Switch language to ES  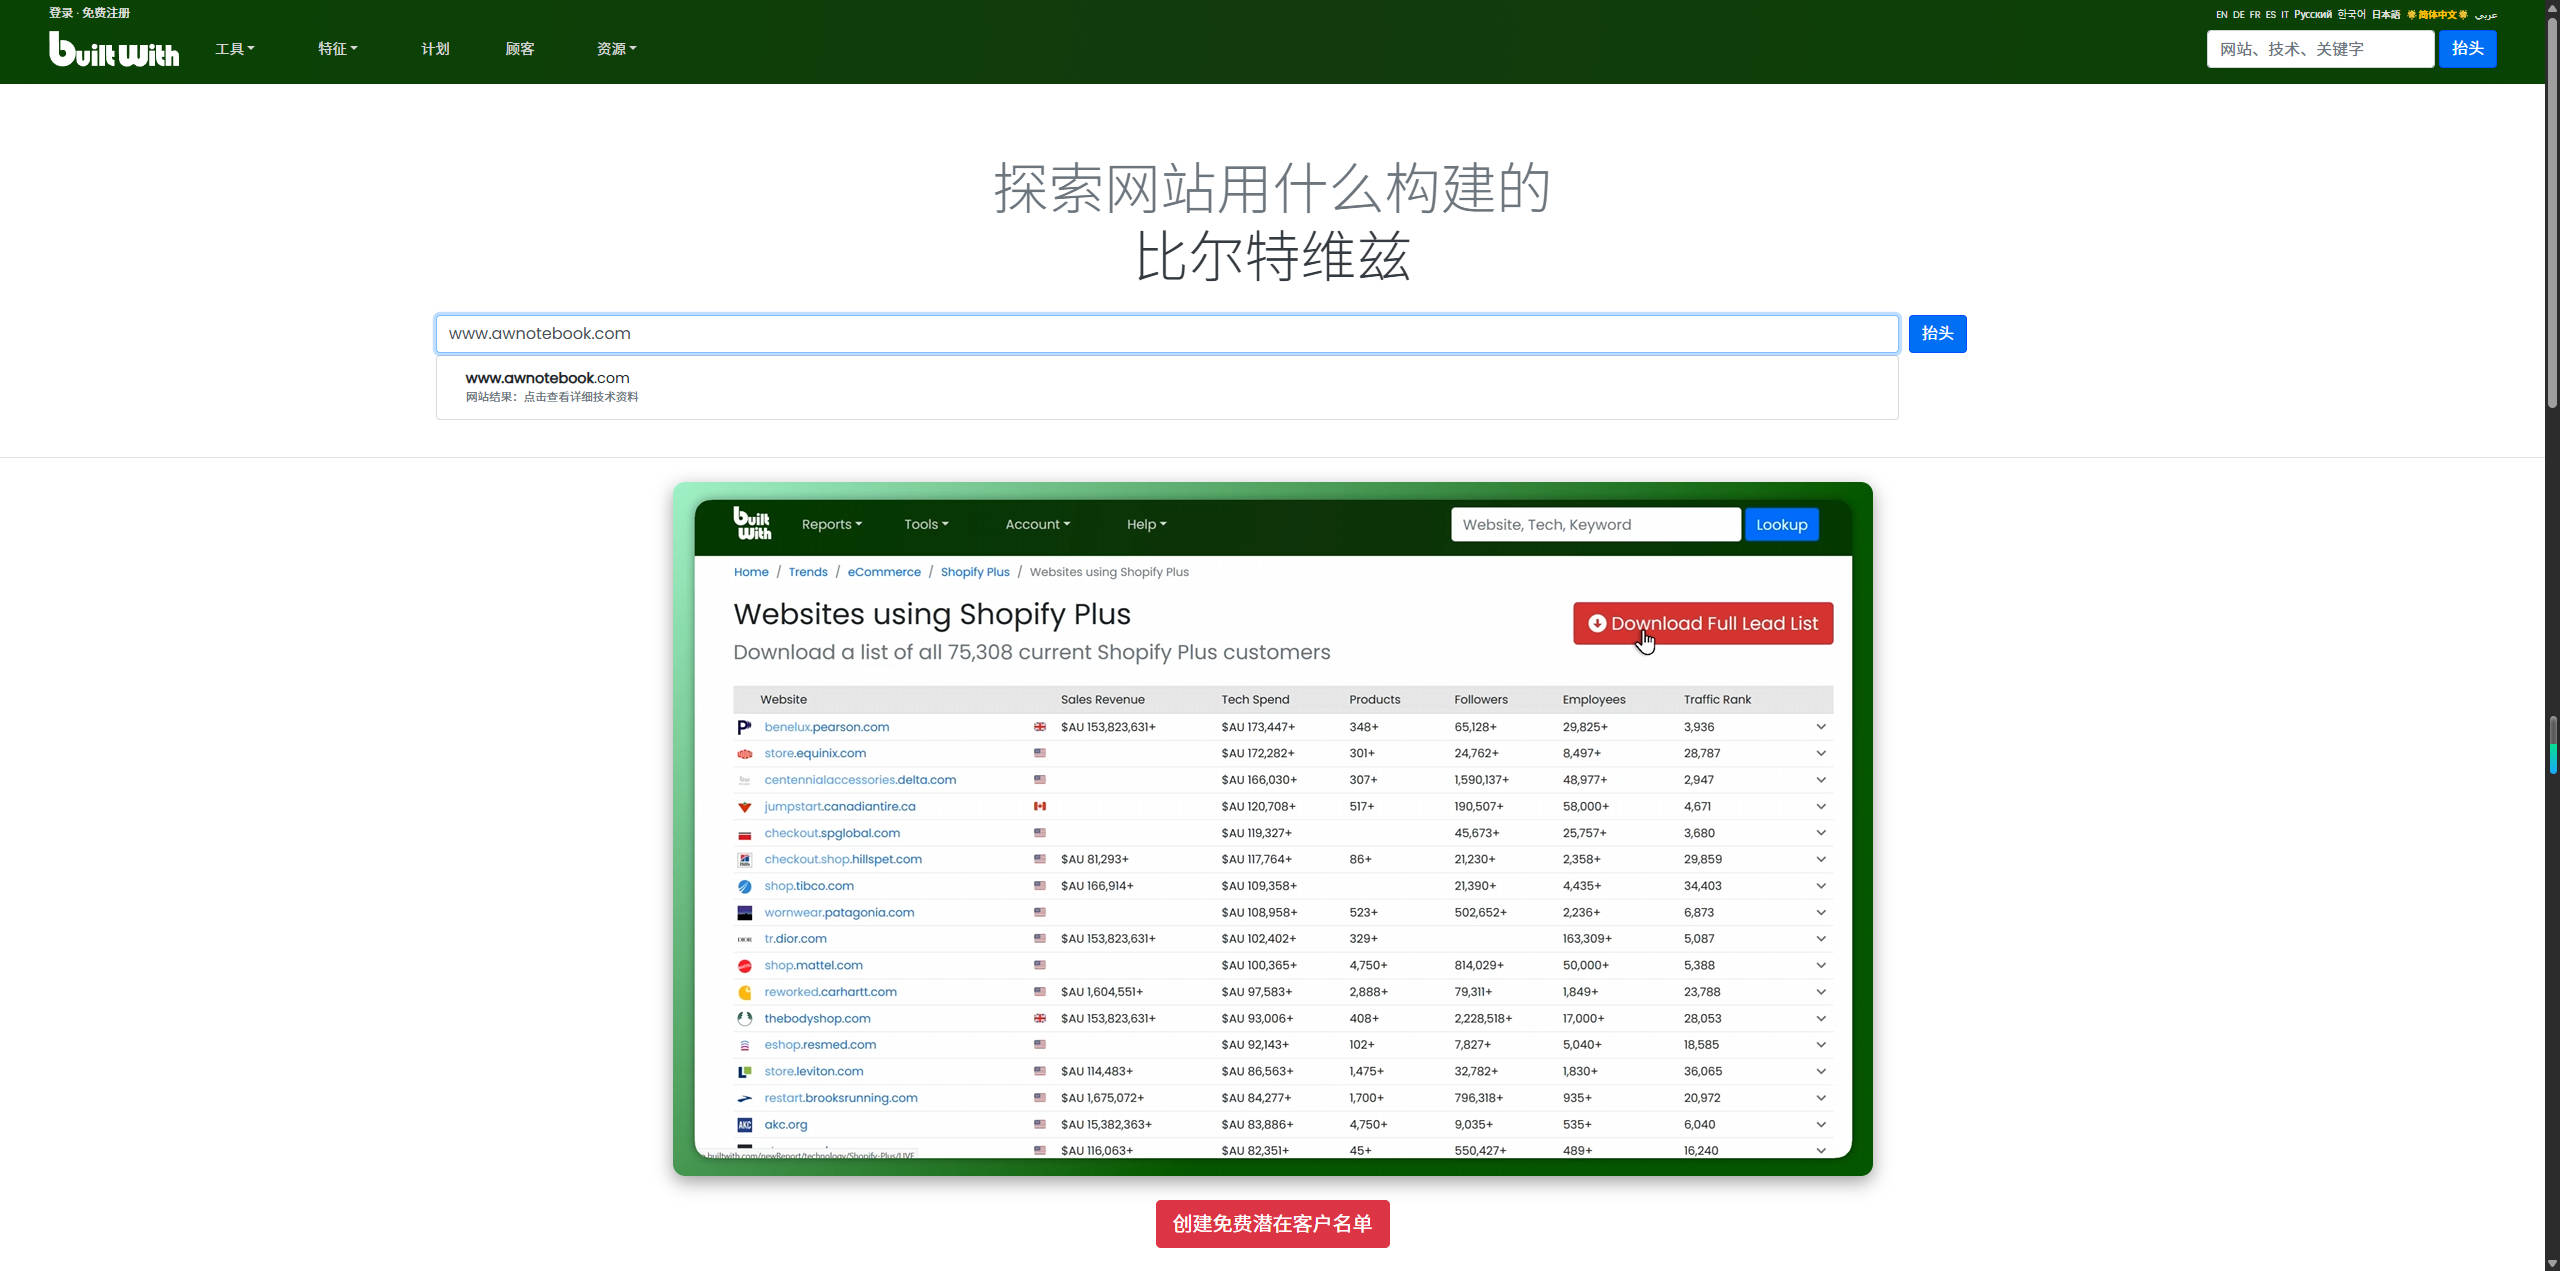click(x=2271, y=15)
